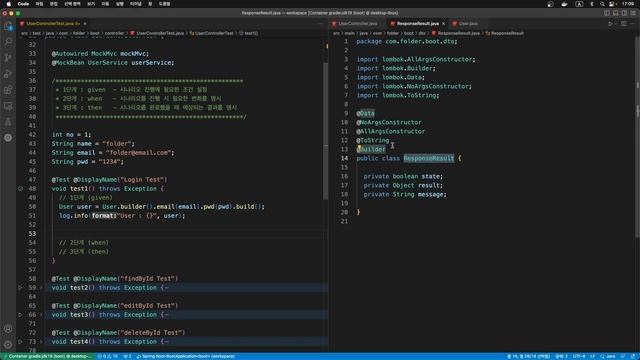Image resolution: width=640 pixels, height=360 pixels.
Task: Click the Docker whale menu bar icon
Action: coord(564,4)
